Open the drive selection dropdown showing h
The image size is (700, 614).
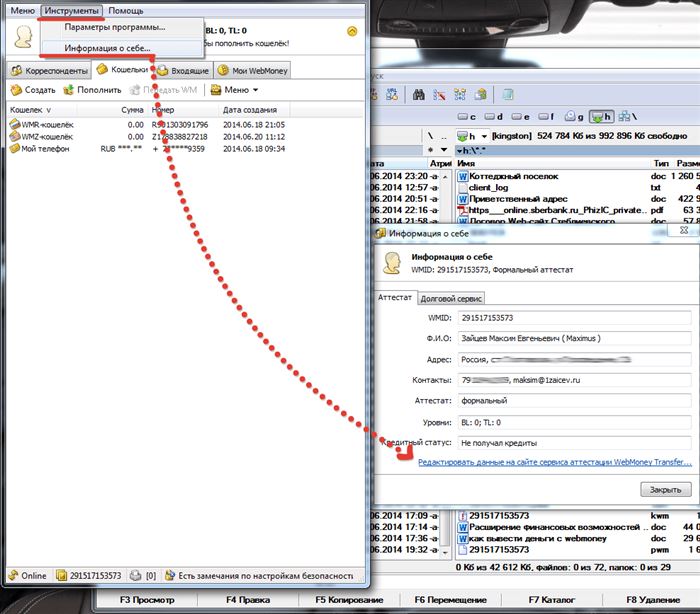pyautogui.click(x=472, y=136)
